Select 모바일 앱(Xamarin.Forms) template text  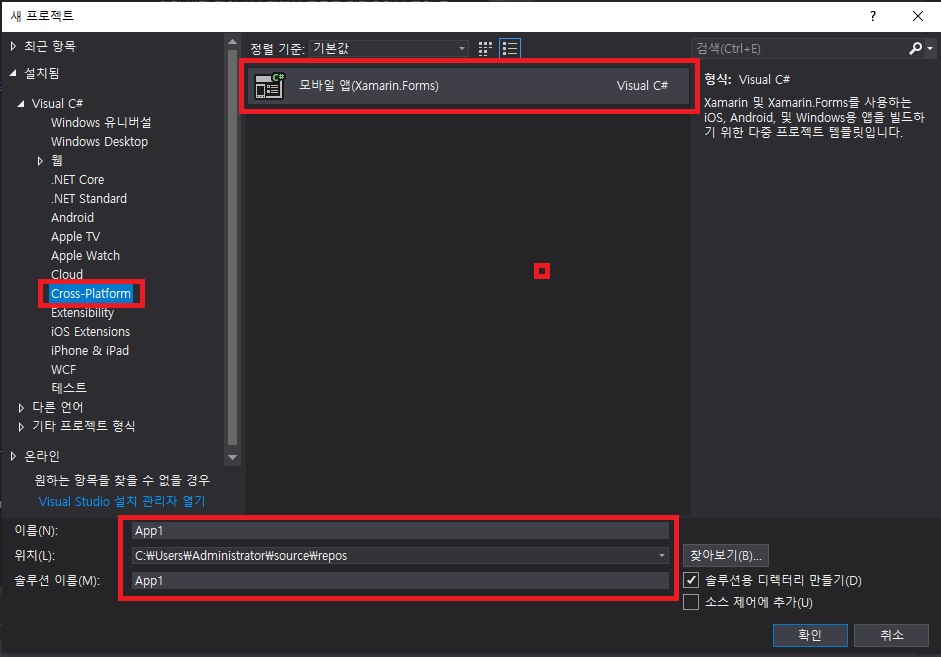368,86
